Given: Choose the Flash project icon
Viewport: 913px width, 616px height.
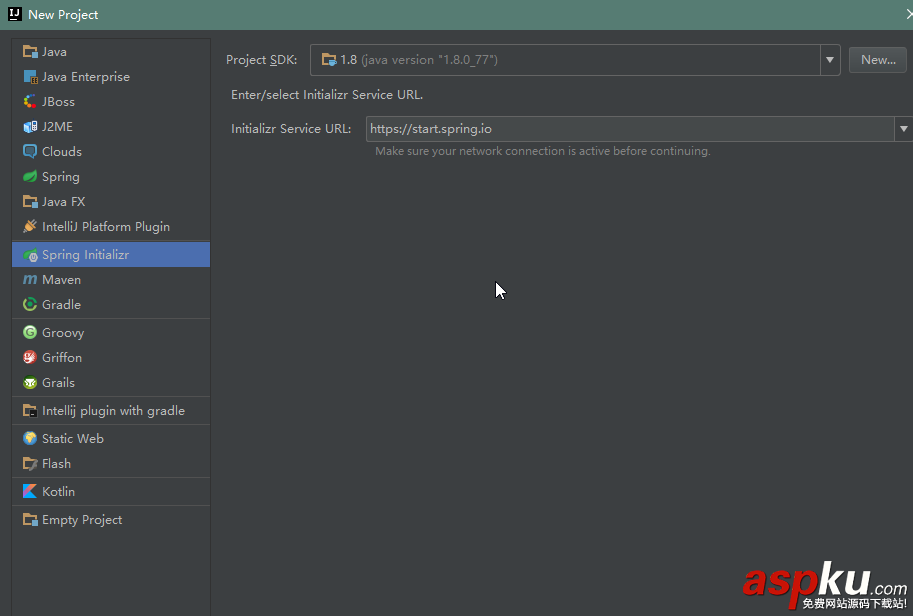Looking at the screenshot, I should 30,464.
